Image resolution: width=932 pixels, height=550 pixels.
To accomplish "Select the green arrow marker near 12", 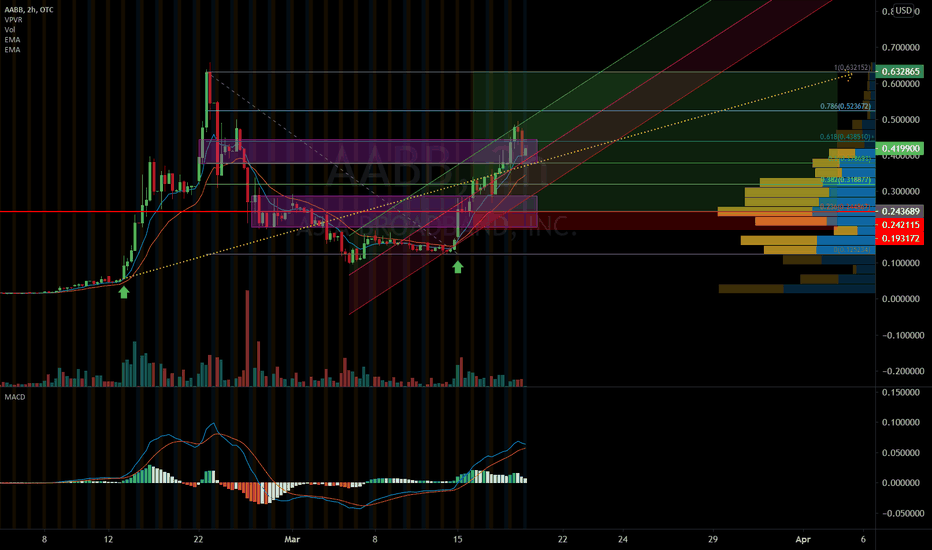I will (x=124, y=292).
